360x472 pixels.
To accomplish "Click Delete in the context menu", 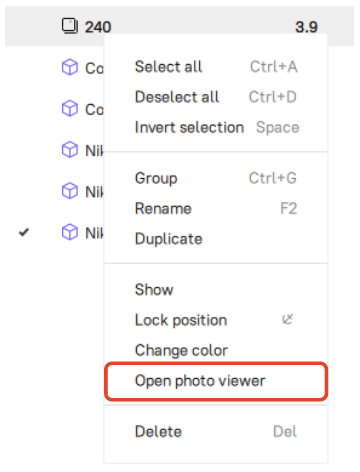I will click(x=216, y=432).
